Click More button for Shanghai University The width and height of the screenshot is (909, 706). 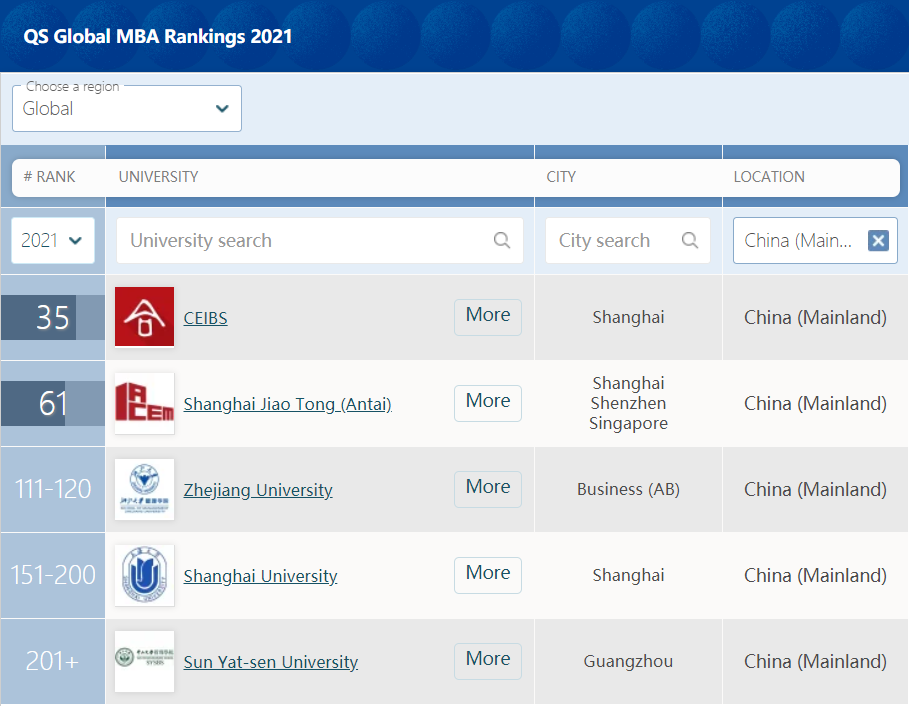click(x=488, y=575)
